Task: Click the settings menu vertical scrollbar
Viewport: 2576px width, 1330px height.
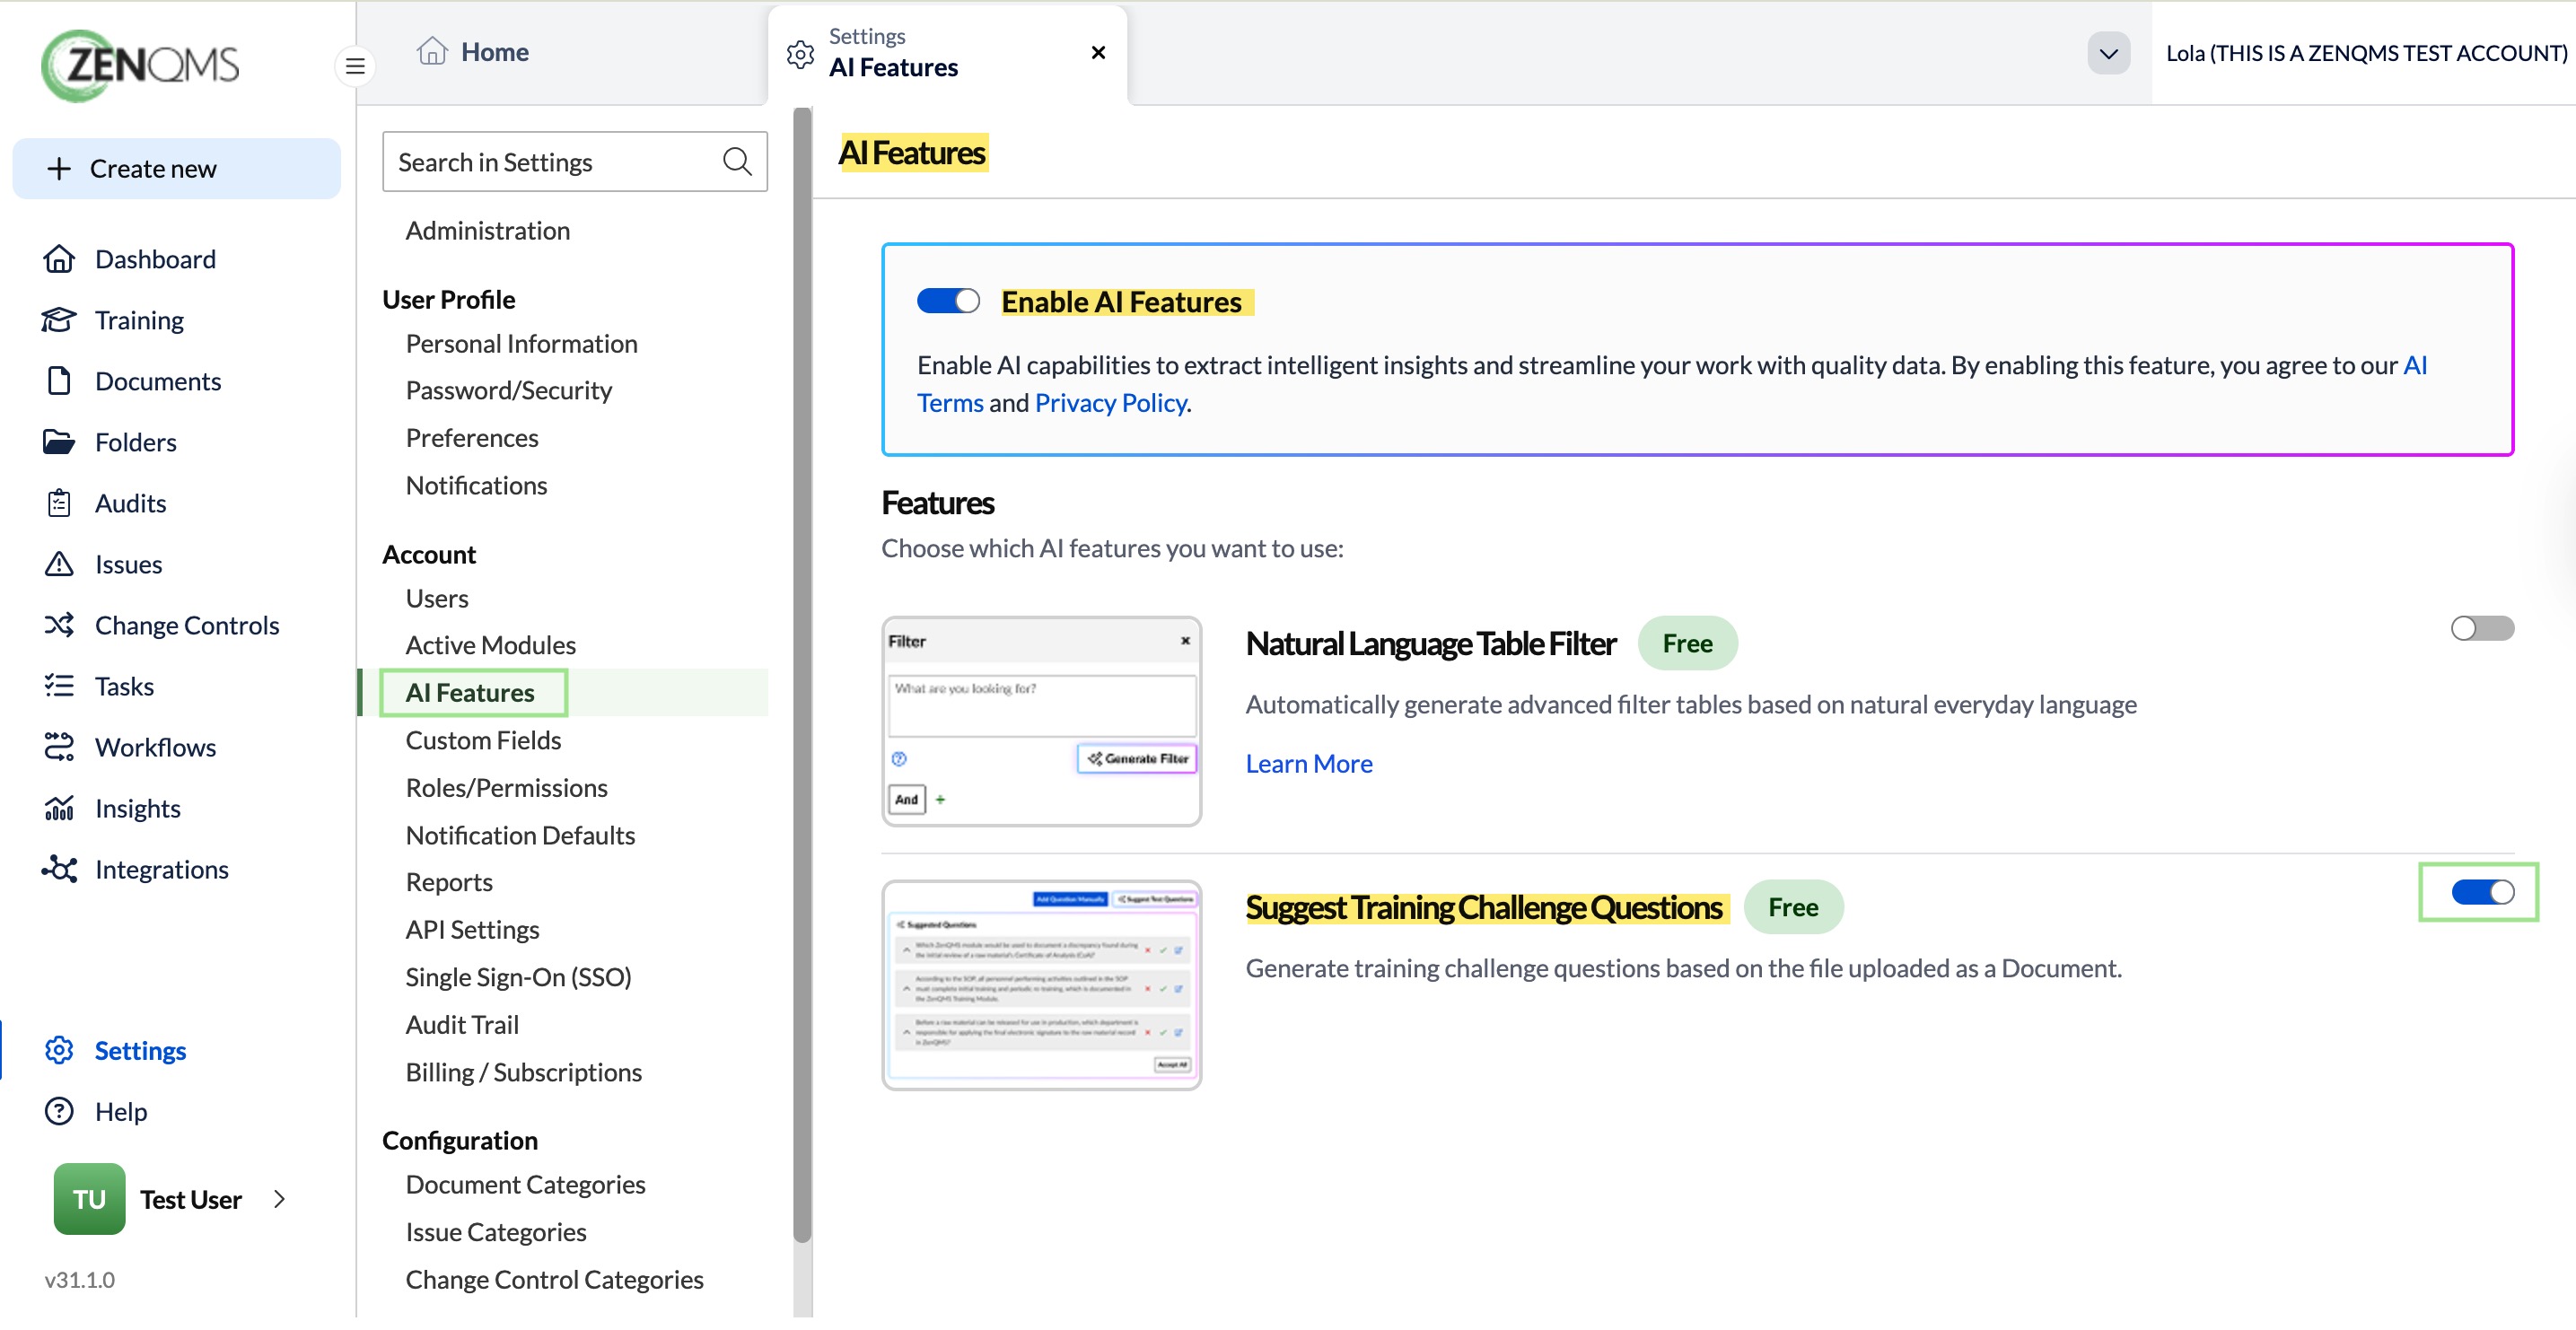Action: point(802,675)
